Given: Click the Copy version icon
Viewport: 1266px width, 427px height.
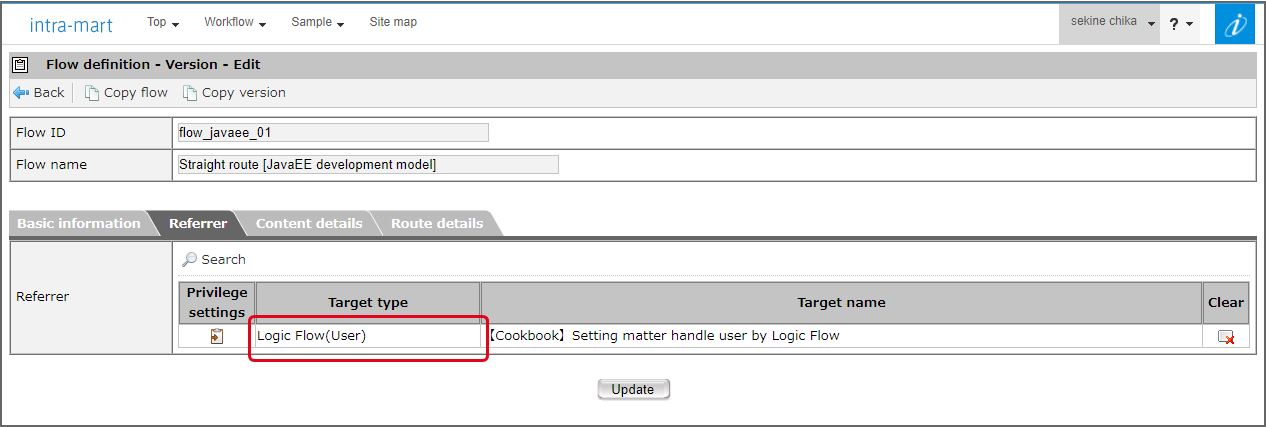Looking at the screenshot, I should pyautogui.click(x=190, y=93).
